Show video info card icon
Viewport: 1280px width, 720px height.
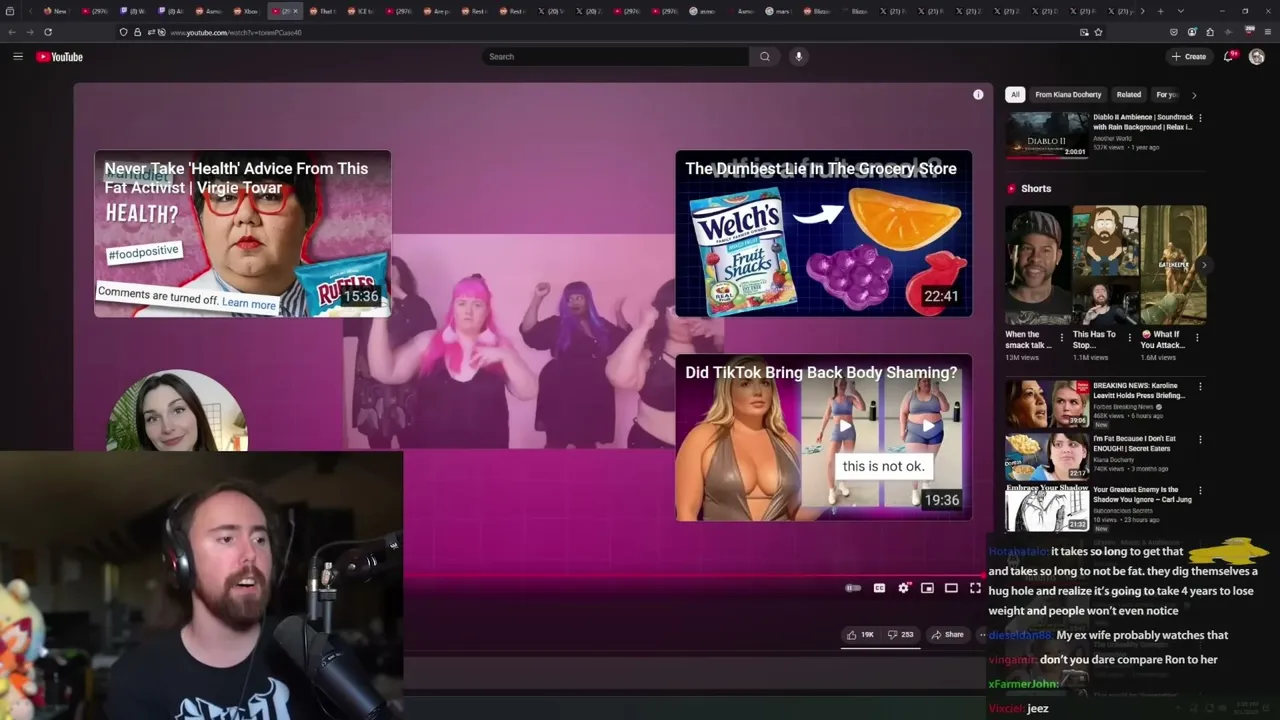tap(978, 95)
